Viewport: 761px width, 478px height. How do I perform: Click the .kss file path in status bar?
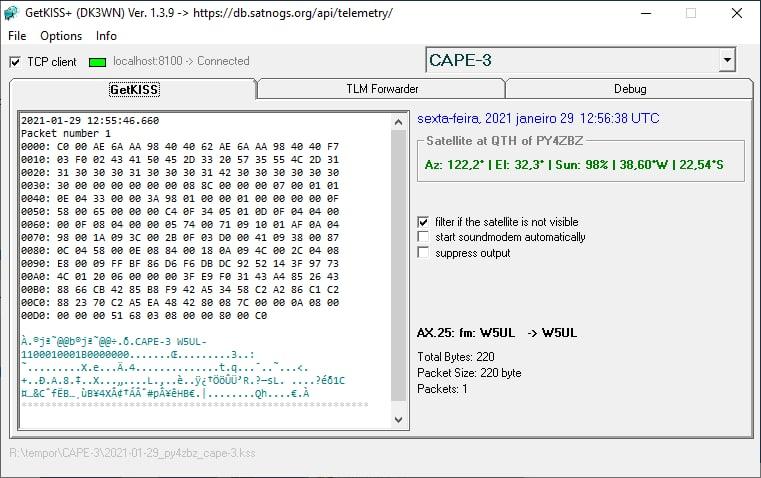point(132,453)
